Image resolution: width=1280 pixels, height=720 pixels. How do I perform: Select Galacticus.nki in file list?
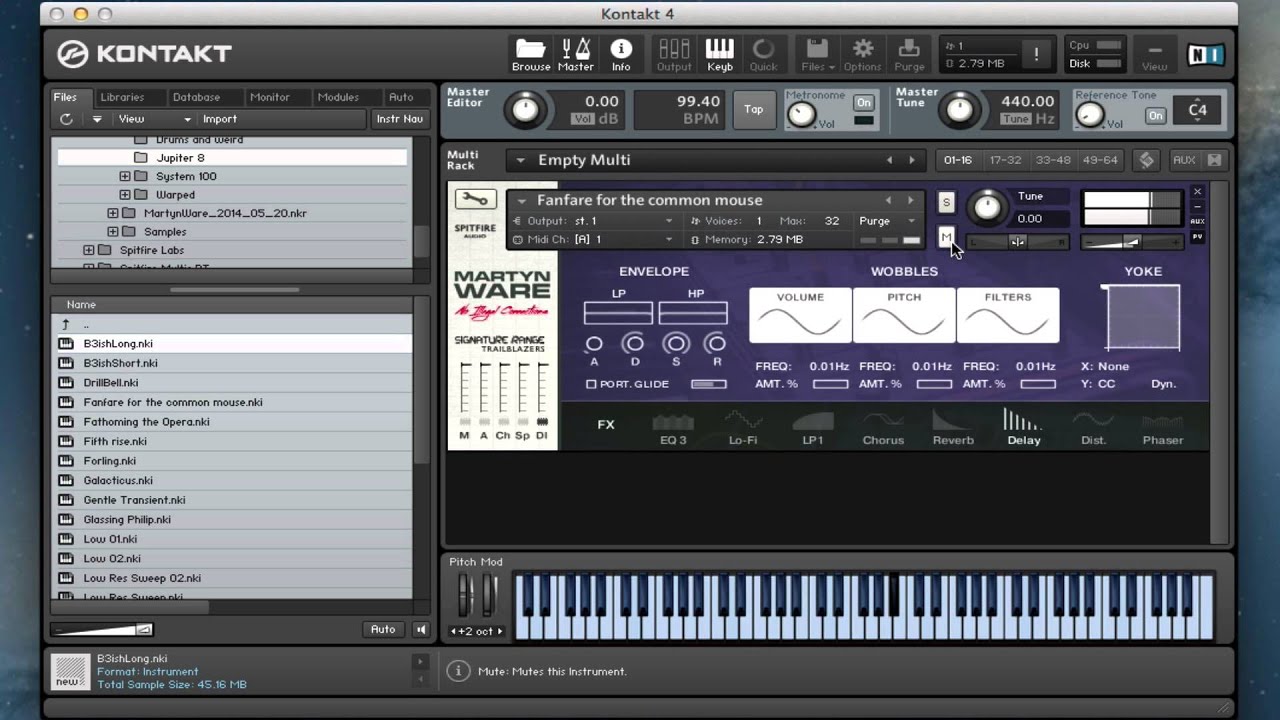[231, 480]
